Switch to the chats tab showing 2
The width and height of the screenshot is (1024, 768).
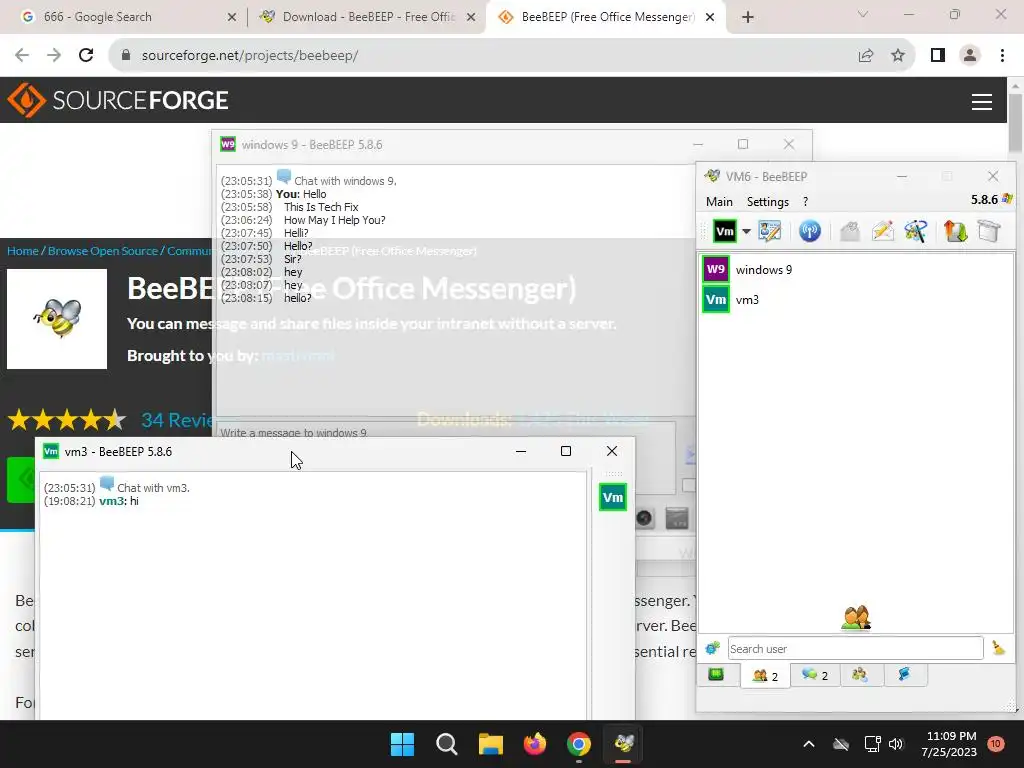(x=814, y=675)
